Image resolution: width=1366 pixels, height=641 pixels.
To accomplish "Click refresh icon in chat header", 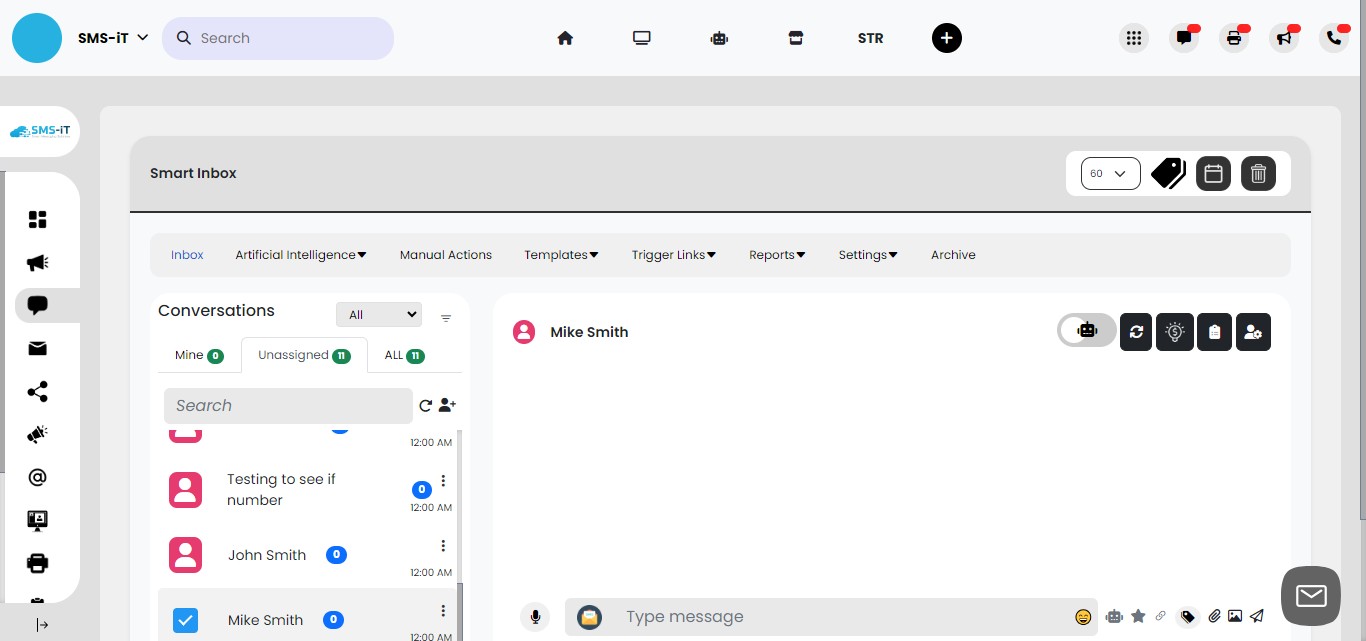I will click(x=1136, y=332).
